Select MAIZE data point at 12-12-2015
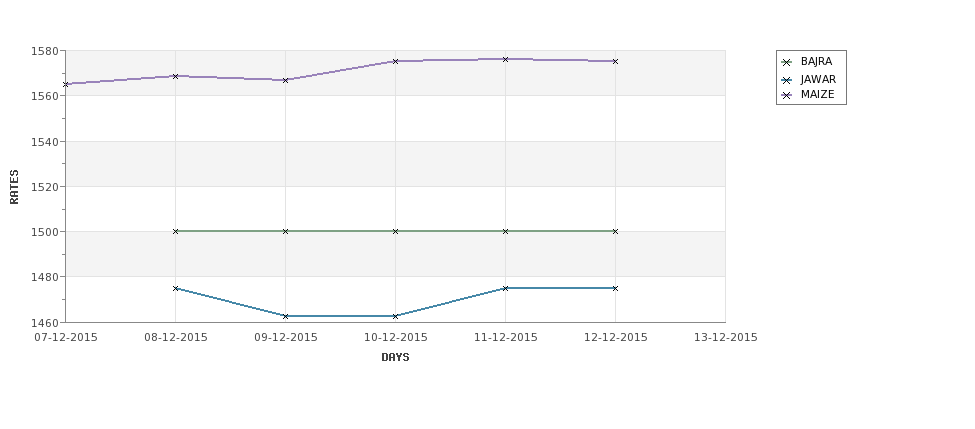 tap(615, 62)
